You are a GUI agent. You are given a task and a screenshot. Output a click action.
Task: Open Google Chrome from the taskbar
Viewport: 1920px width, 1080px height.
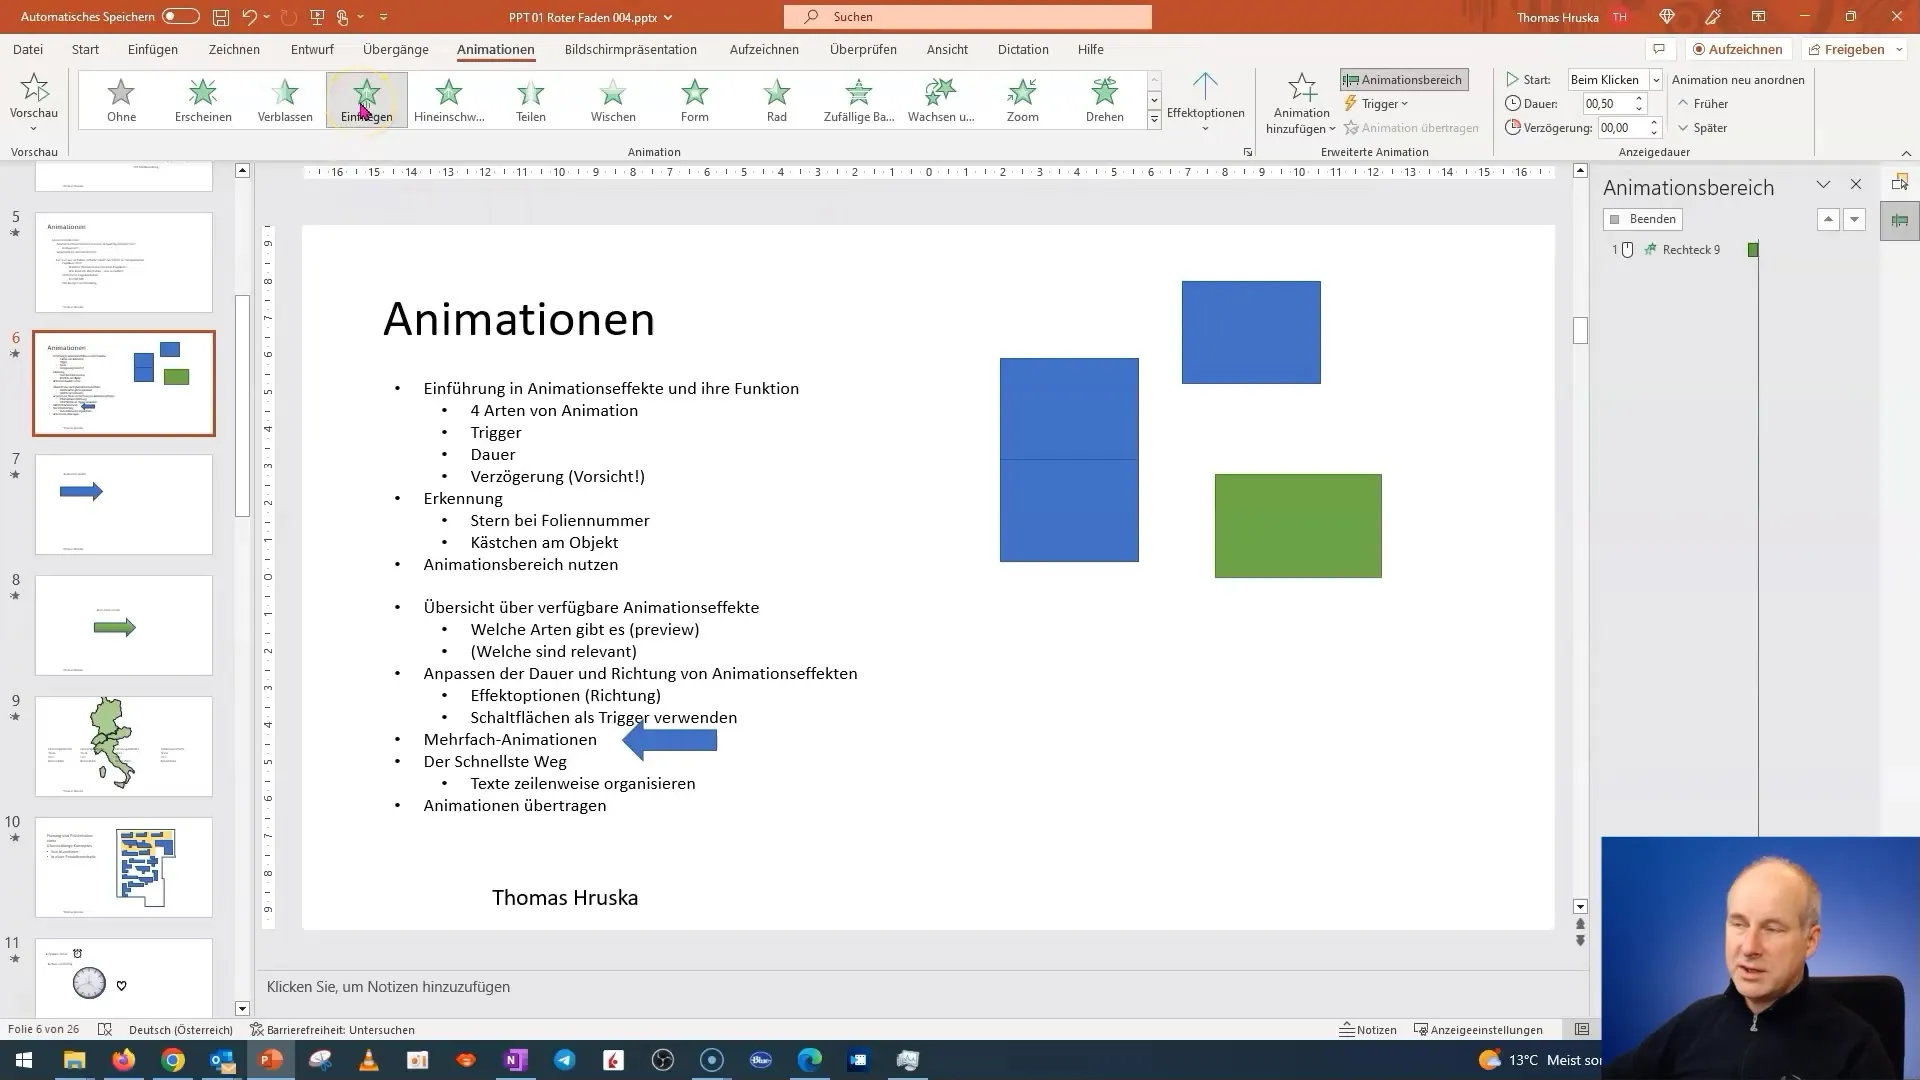(x=173, y=1060)
